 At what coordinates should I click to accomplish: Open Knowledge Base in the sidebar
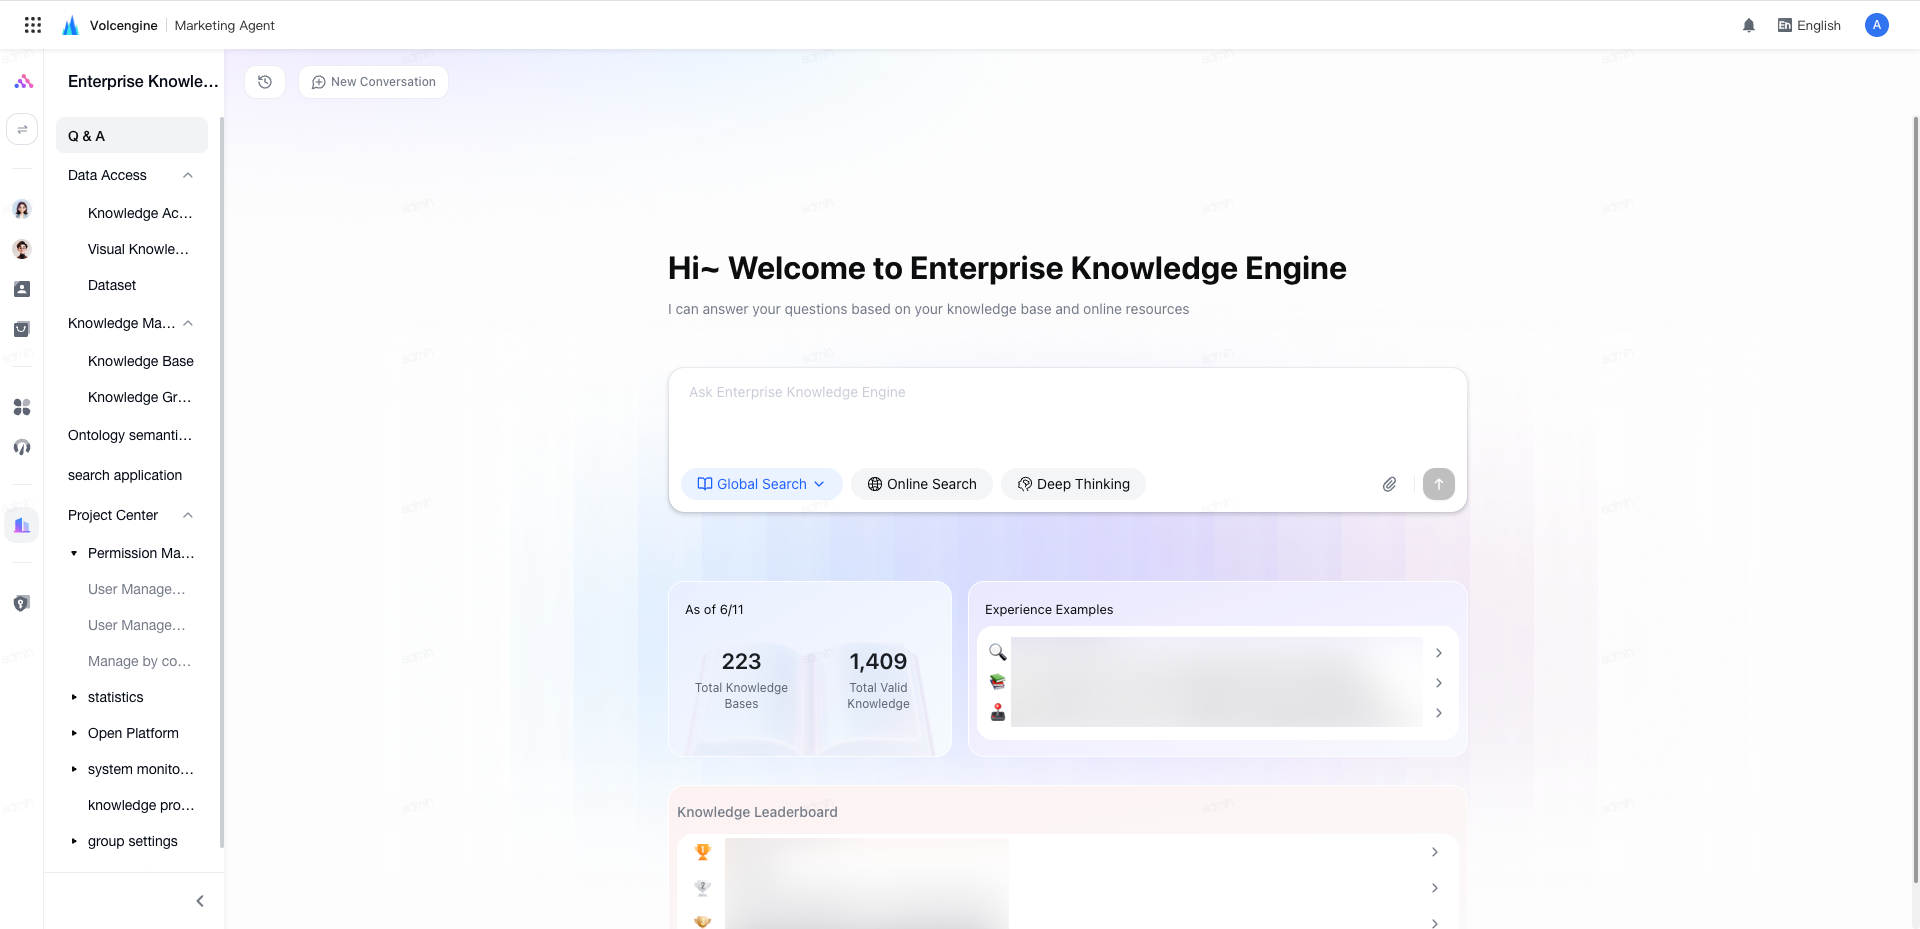pos(141,361)
